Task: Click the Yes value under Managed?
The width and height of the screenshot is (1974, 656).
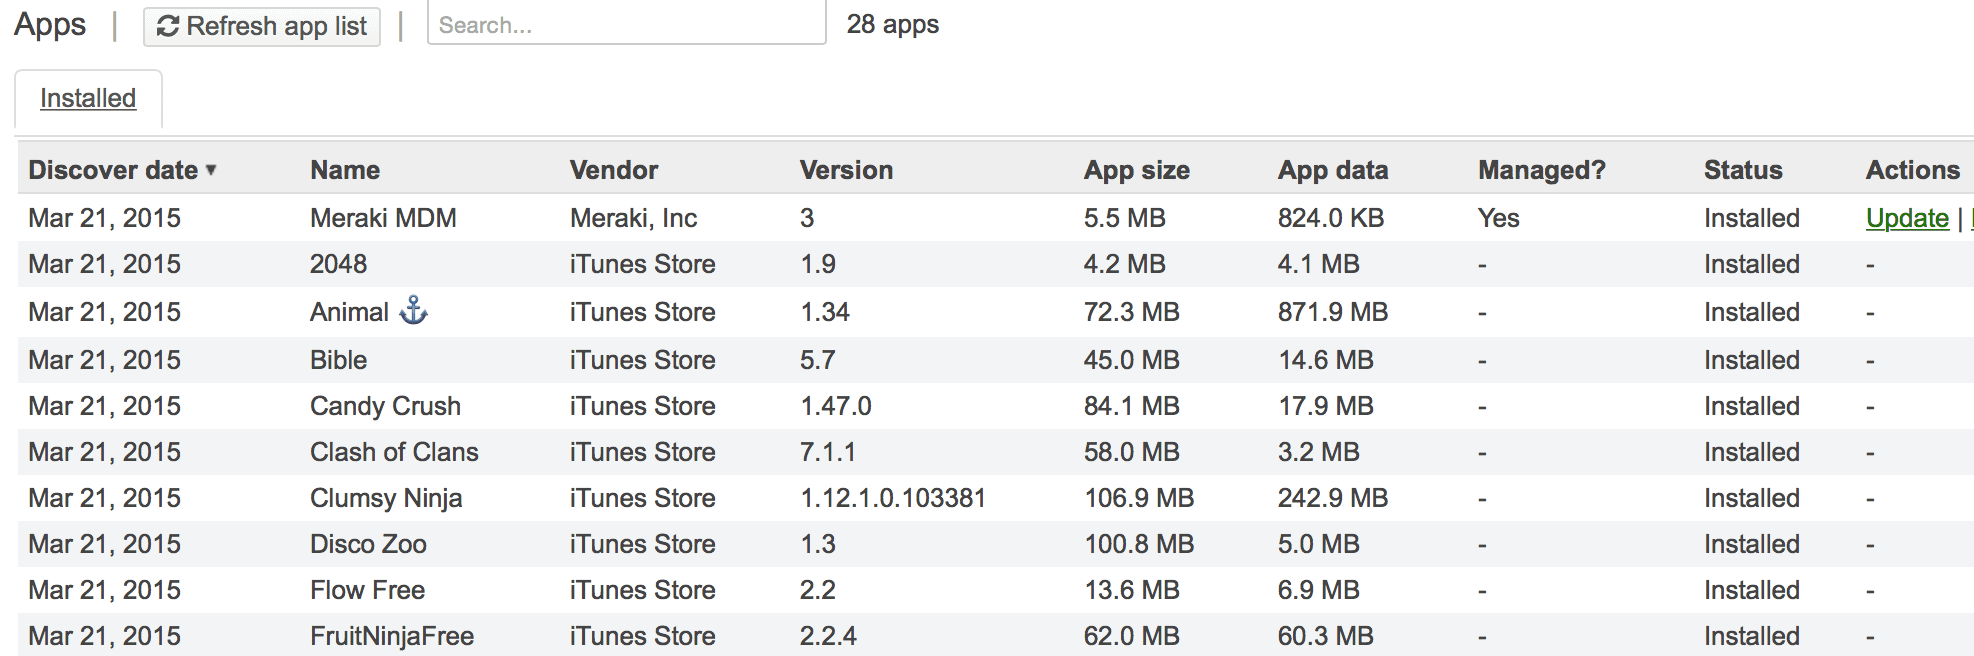Action: click(1498, 218)
